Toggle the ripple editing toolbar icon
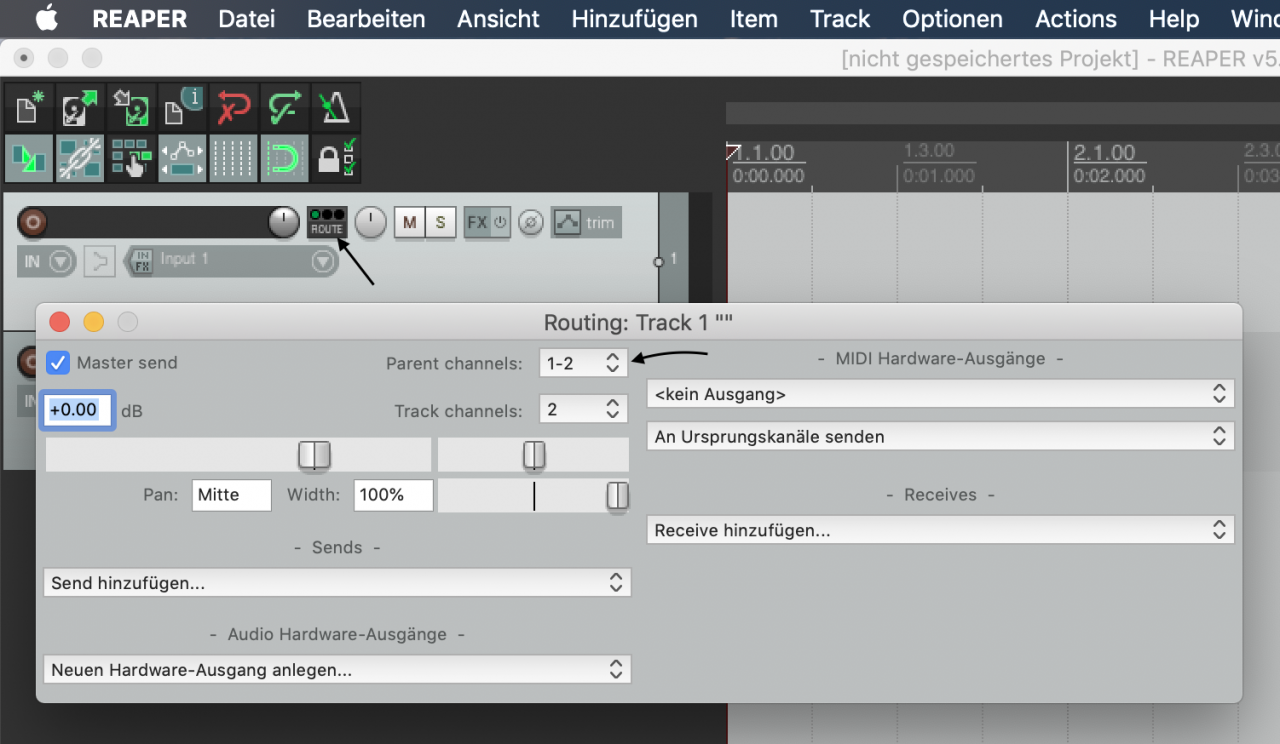The image size is (1280, 744). tap(131, 159)
